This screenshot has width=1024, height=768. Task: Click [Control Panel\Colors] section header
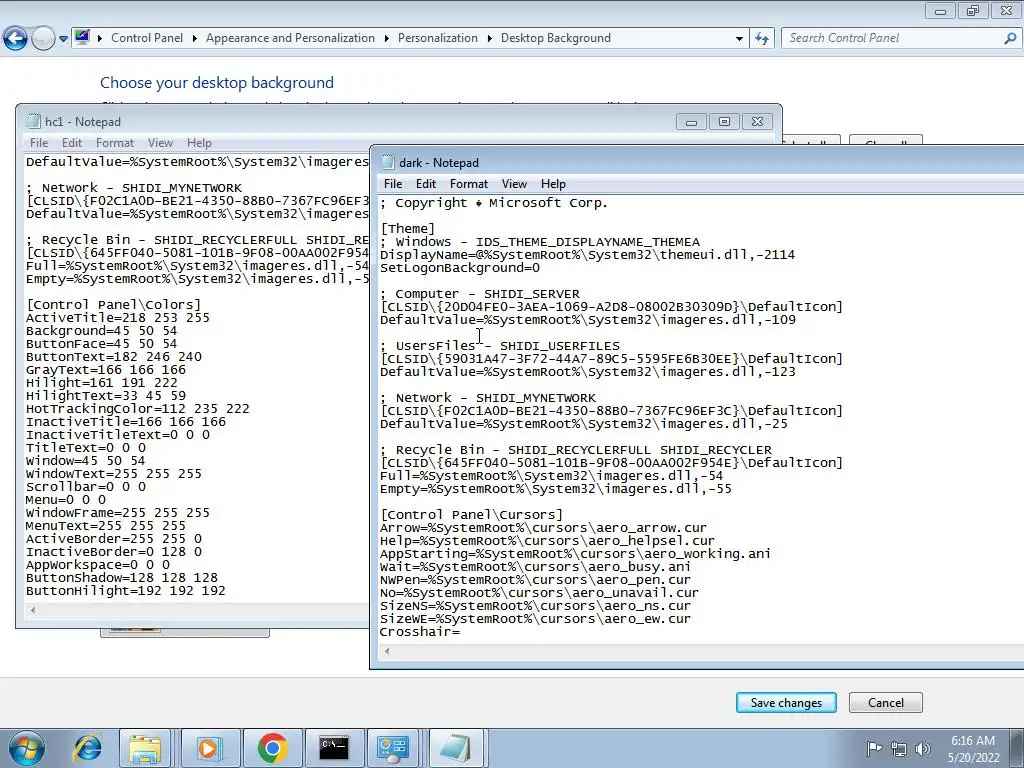(114, 305)
